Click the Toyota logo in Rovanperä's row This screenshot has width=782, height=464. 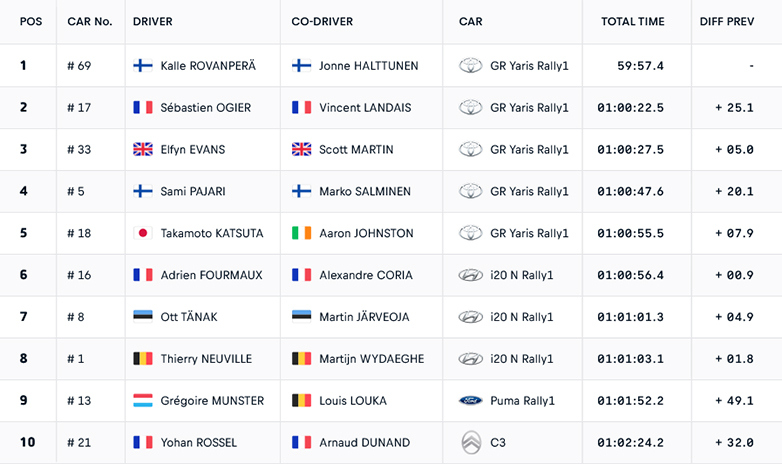470,66
